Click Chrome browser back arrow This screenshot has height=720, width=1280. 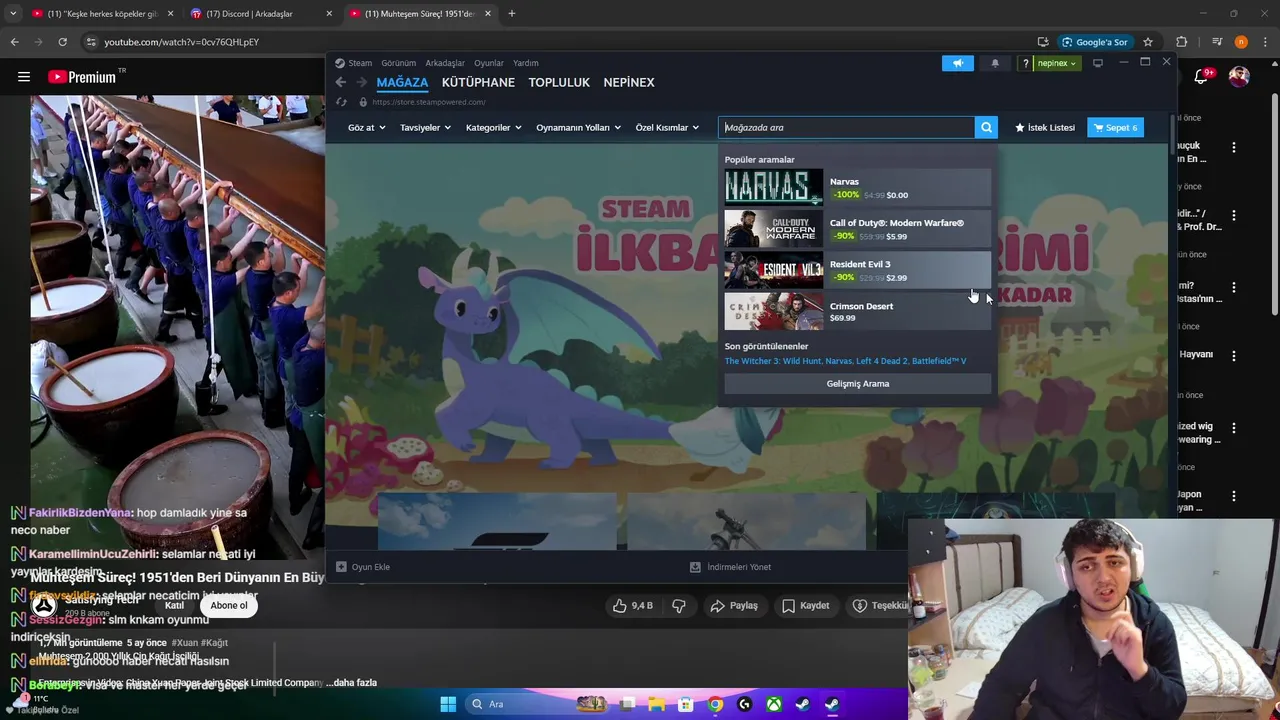tap(14, 42)
